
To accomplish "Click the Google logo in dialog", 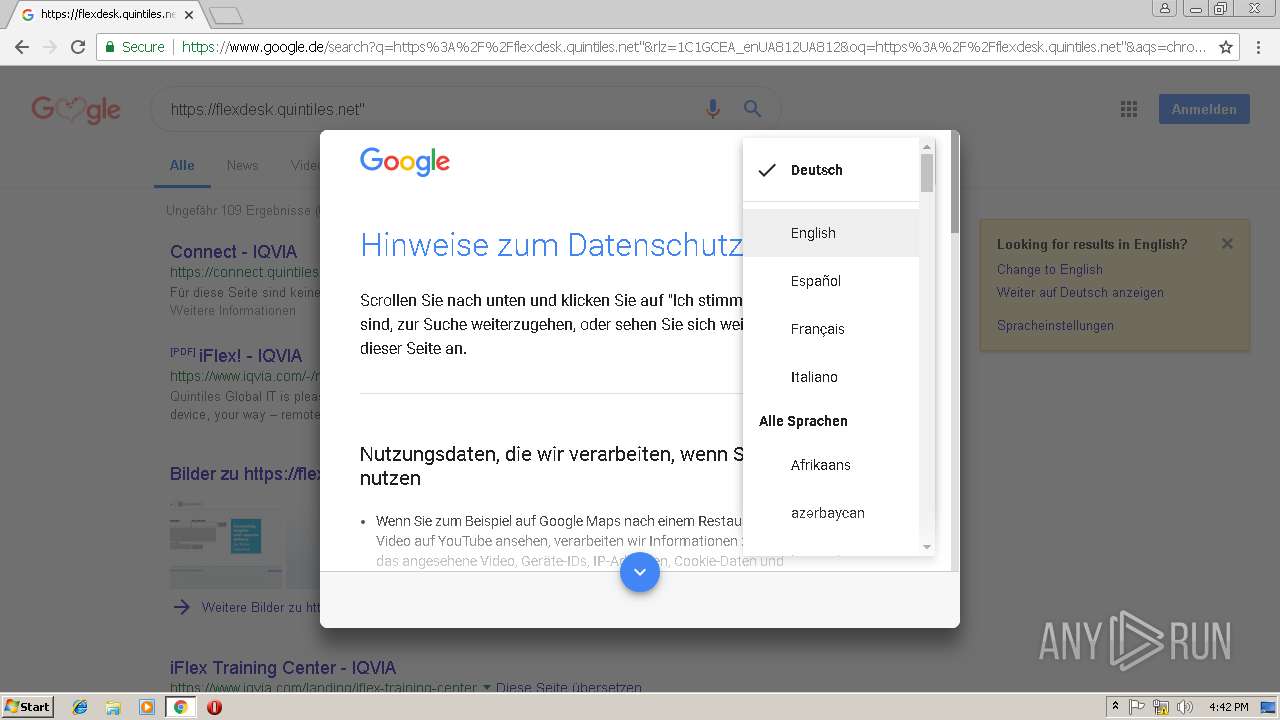I will point(405,162).
